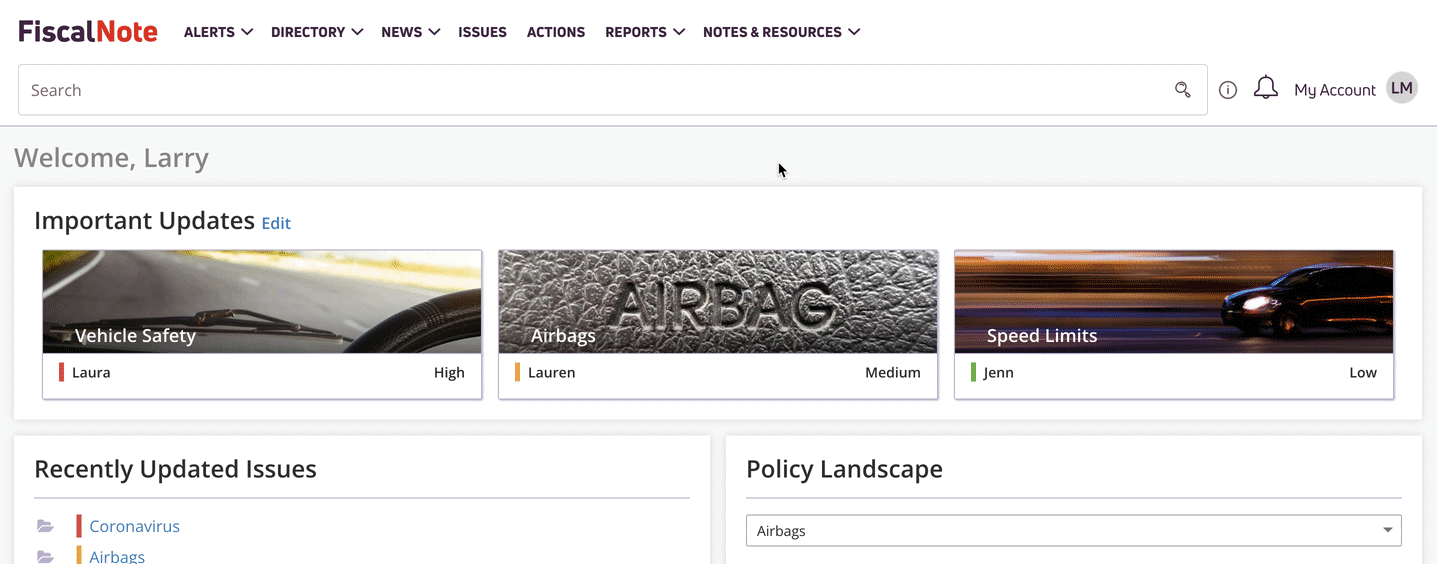Go to the Actions page
Image resolution: width=1437 pixels, height=564 pixels.
coord(556,32)
